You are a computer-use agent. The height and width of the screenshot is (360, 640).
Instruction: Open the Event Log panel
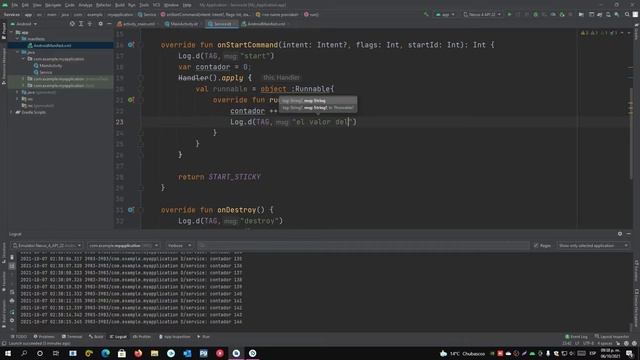pyautogui.click(x=576, y=337)
